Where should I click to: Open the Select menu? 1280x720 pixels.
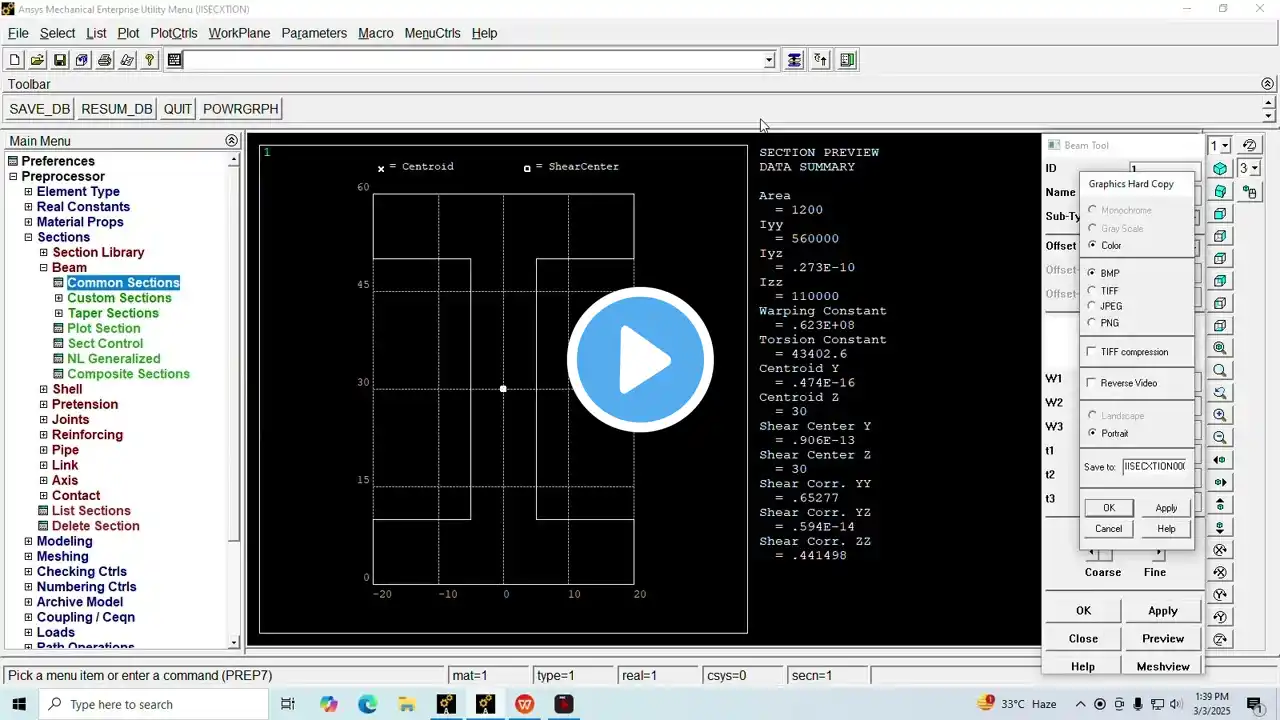pyautogui.click(x=58, y=33)
